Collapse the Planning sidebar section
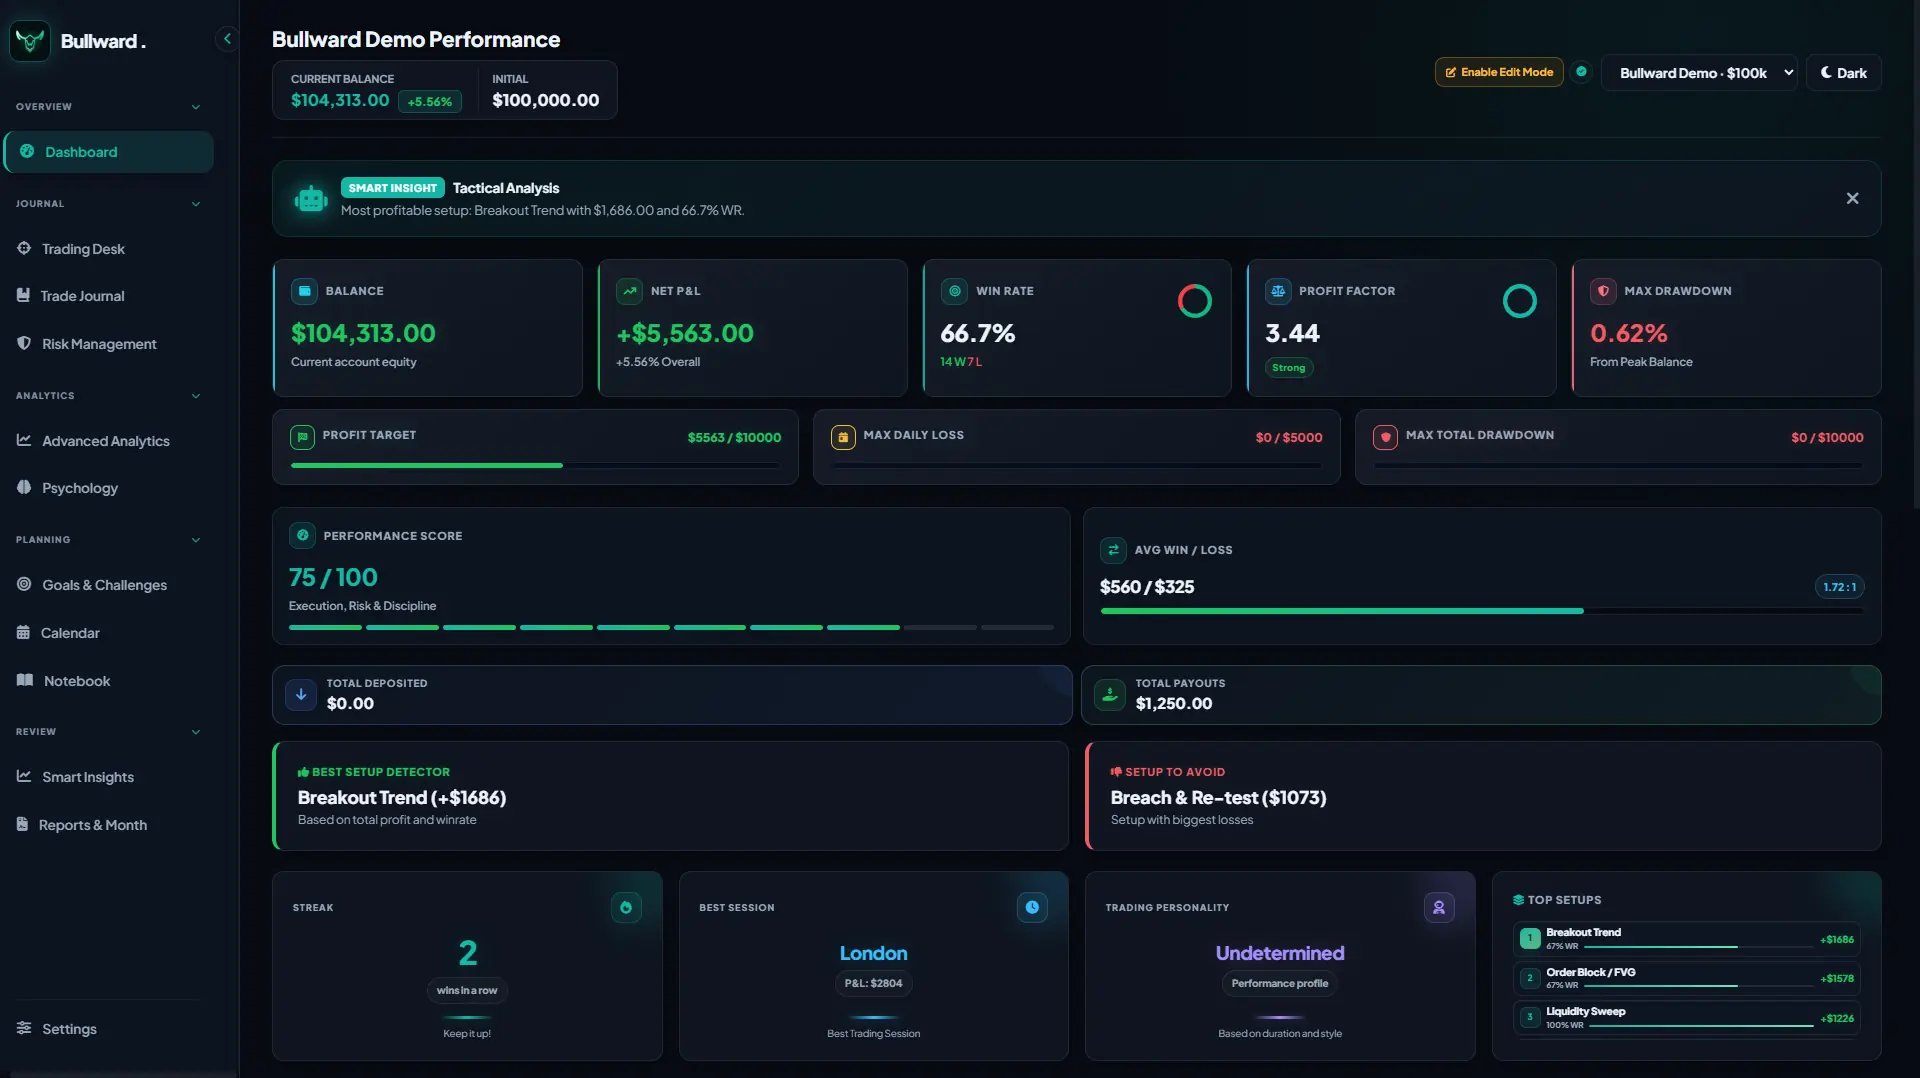Image resolution: width=1920 pixels, height=1078 pixels. pyautogui.click(x=196, y=540)
